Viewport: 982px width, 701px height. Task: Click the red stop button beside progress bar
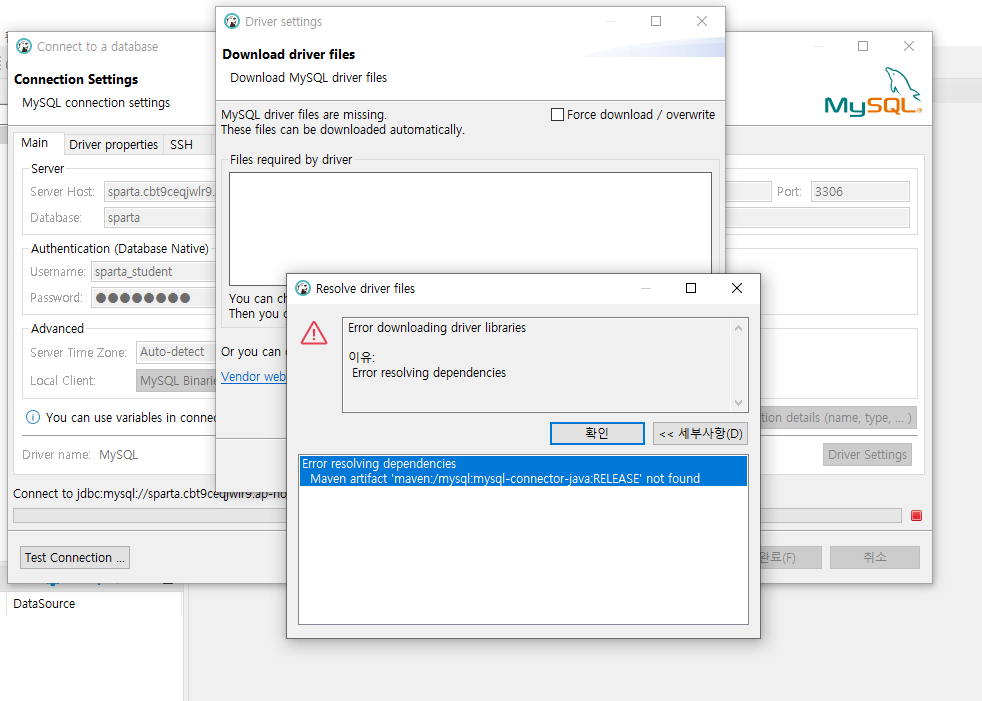[x=916, y=516]
